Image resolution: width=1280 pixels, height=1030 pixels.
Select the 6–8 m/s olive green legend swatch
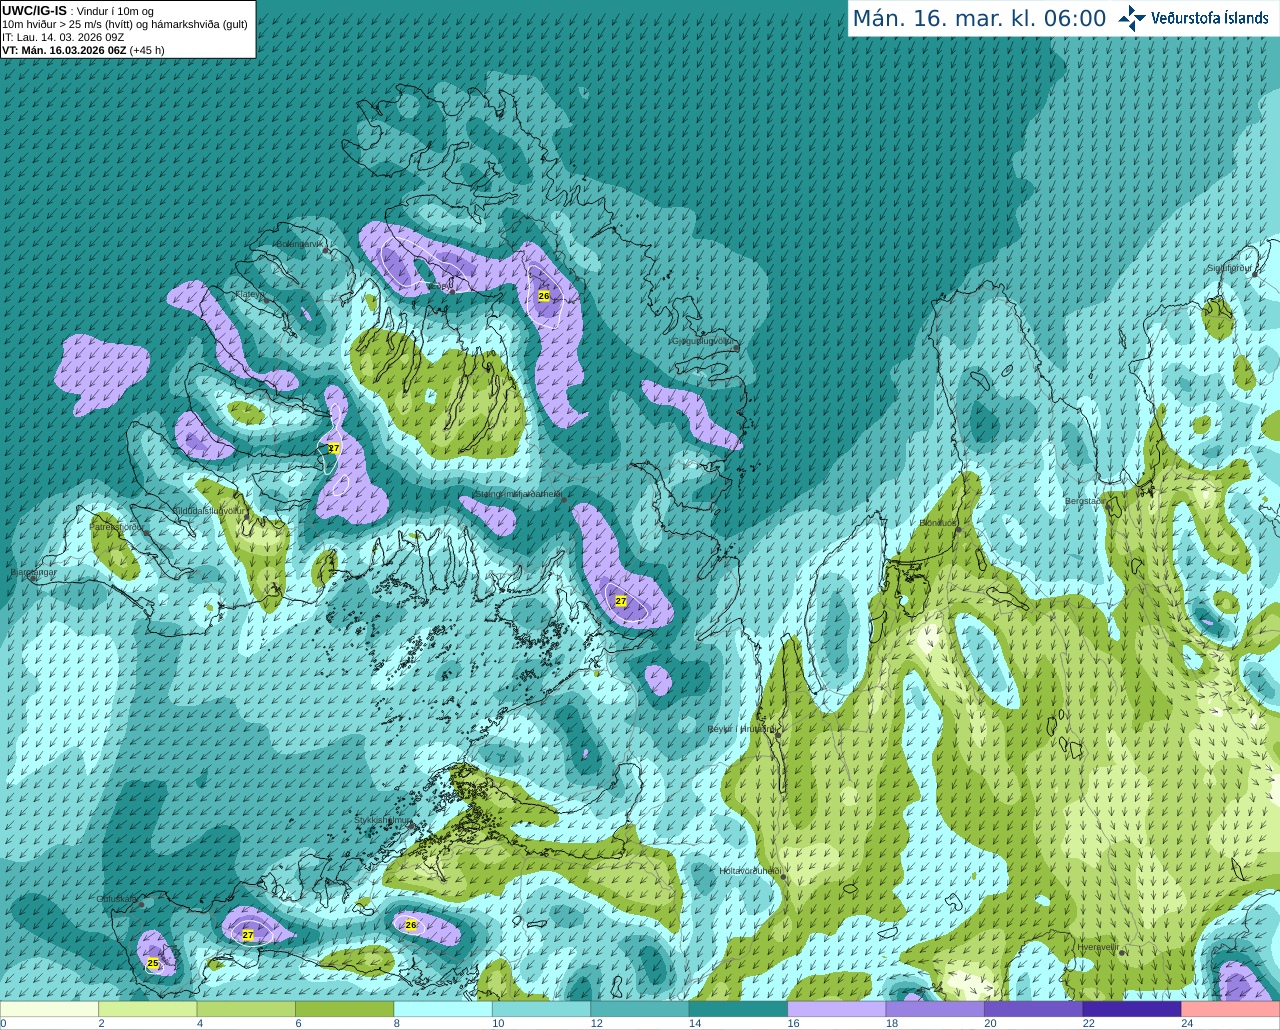[x=344, y=1009]
